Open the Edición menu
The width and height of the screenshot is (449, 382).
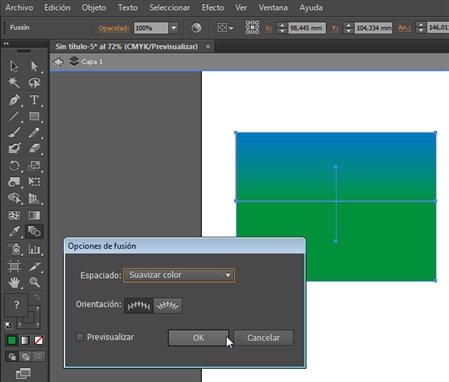point(57,7)
